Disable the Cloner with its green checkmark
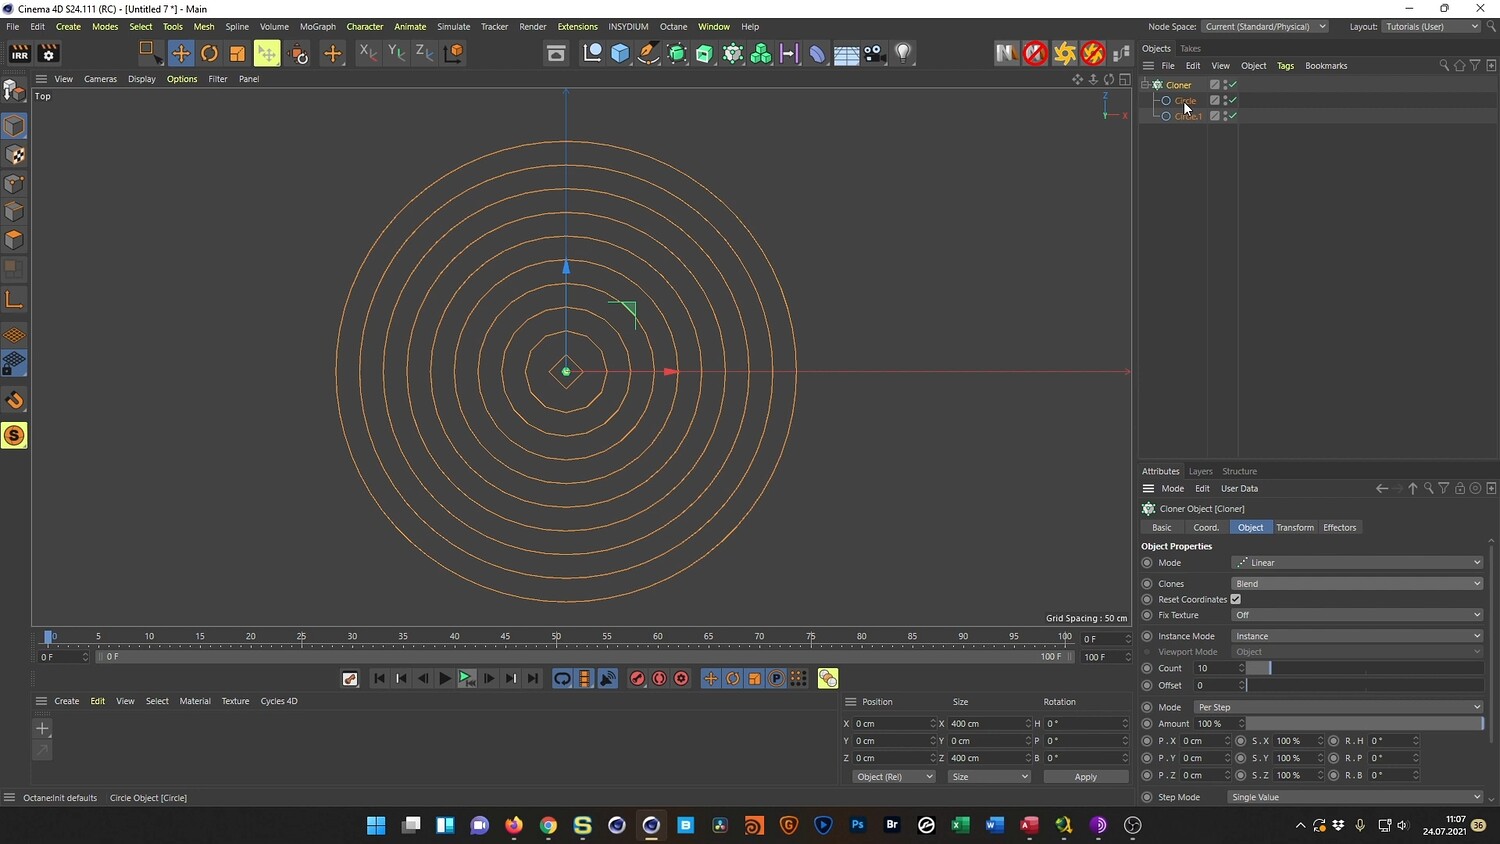 point(1233,85)
